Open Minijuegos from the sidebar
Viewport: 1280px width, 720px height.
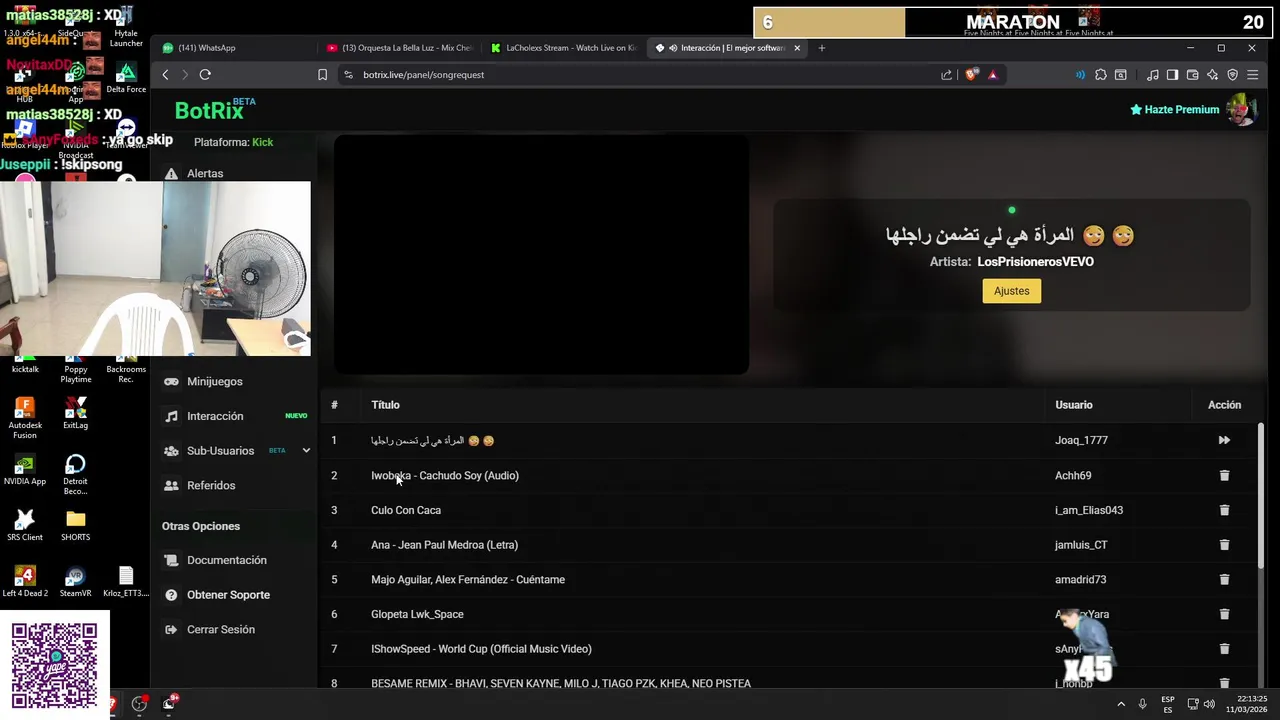click(x=214, y=381)
